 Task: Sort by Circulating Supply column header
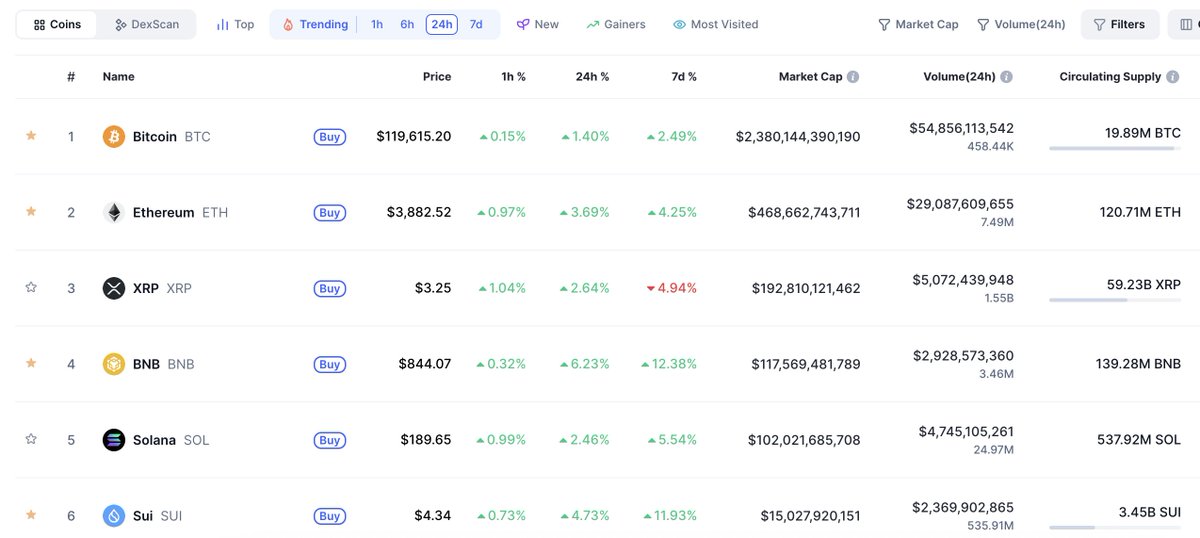pos(1110,77)
